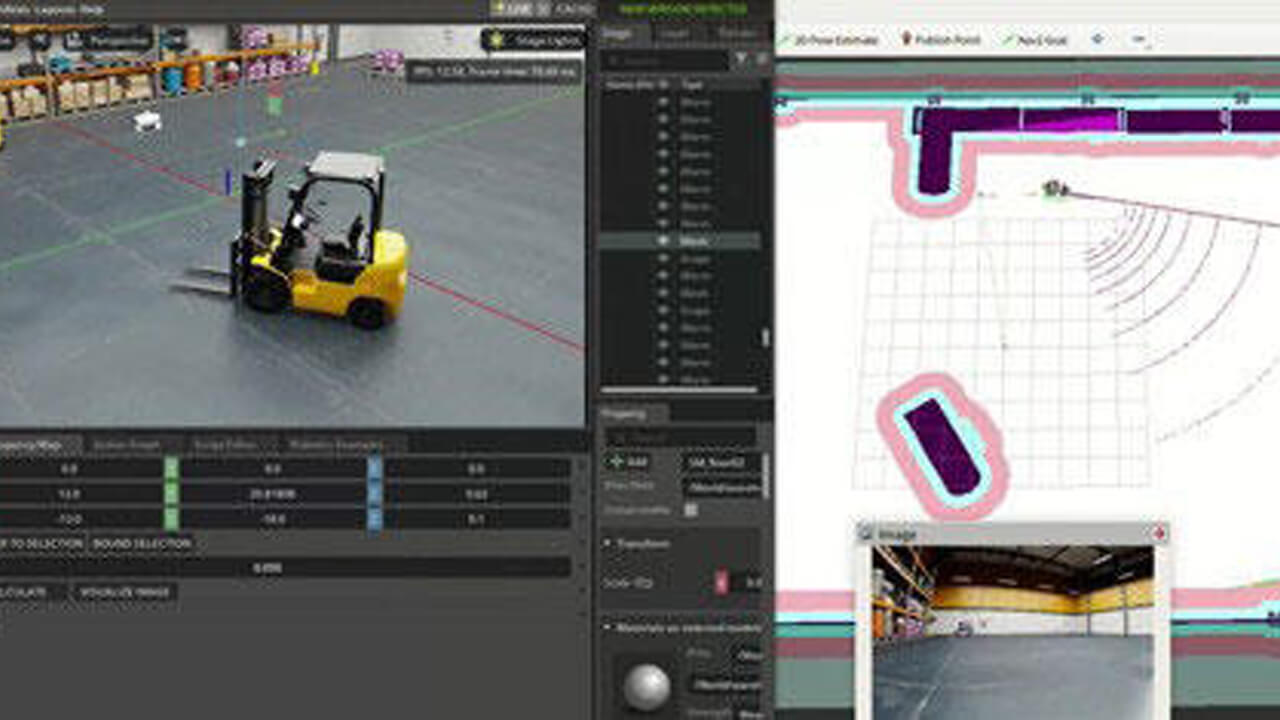Click the red X Scale value field
Image resolution: width=1280 pixels, height=720 pixels.
(749, 583)
